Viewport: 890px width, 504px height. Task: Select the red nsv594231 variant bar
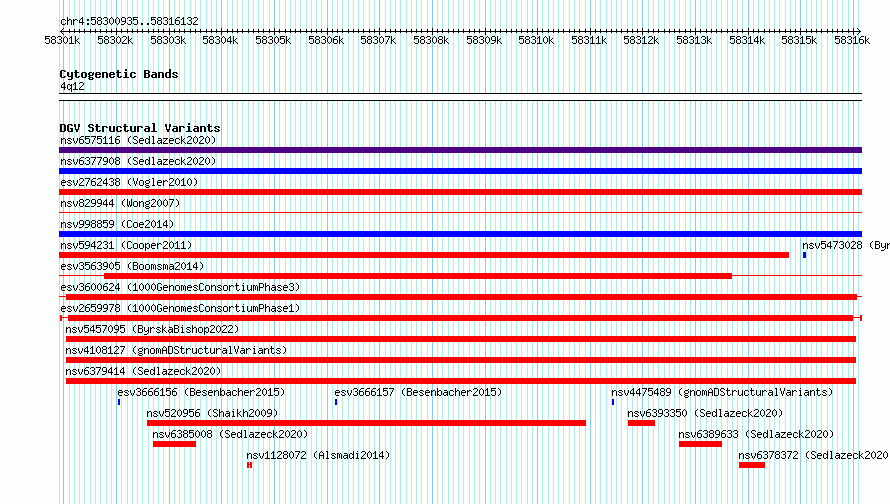click(424, 255)
